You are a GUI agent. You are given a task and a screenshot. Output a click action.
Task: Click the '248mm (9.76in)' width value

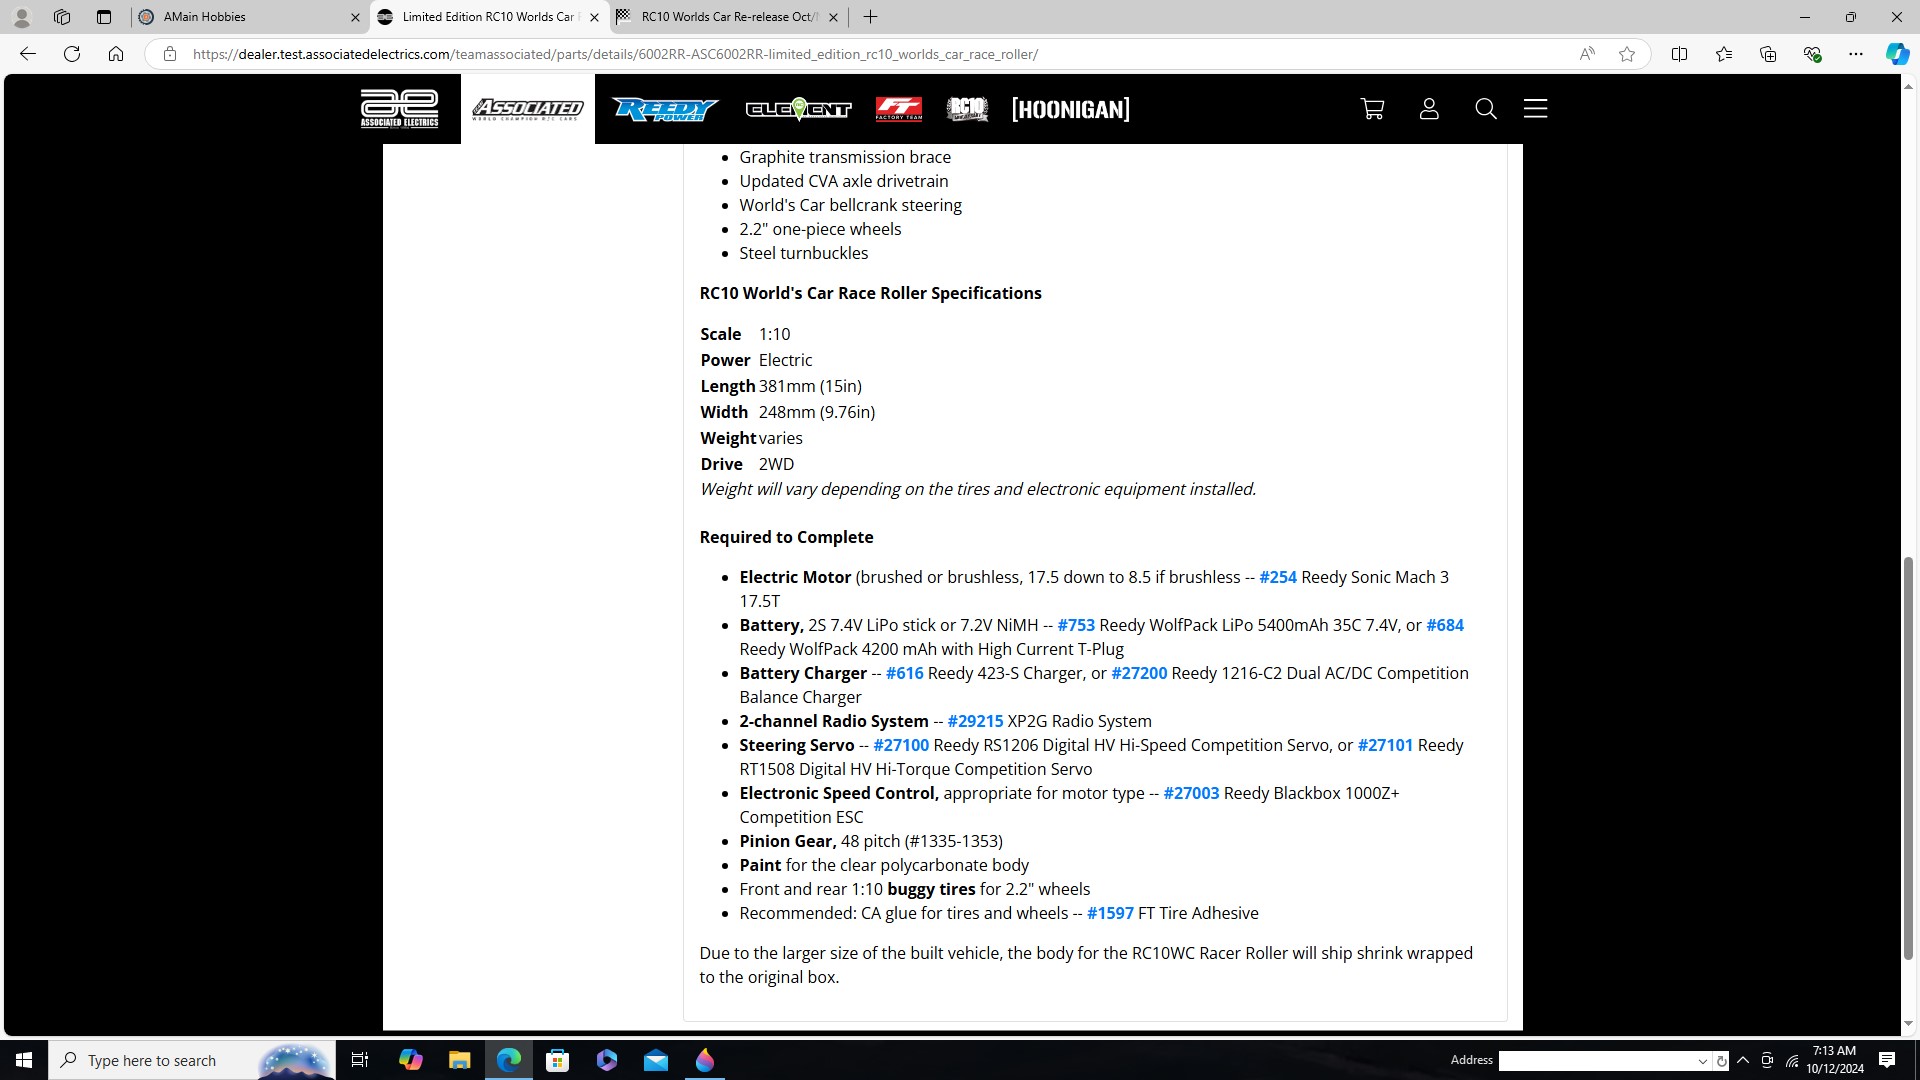click(816, 412)
